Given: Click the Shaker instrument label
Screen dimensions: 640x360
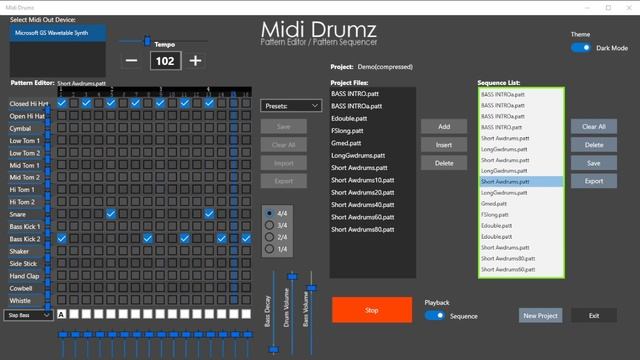Looking at the screenshot, I should [x=19, y=251].
